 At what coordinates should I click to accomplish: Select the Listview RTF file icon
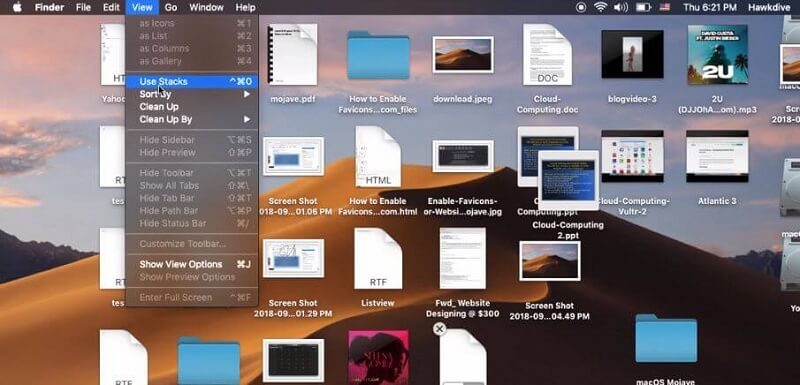click(378, 259)
